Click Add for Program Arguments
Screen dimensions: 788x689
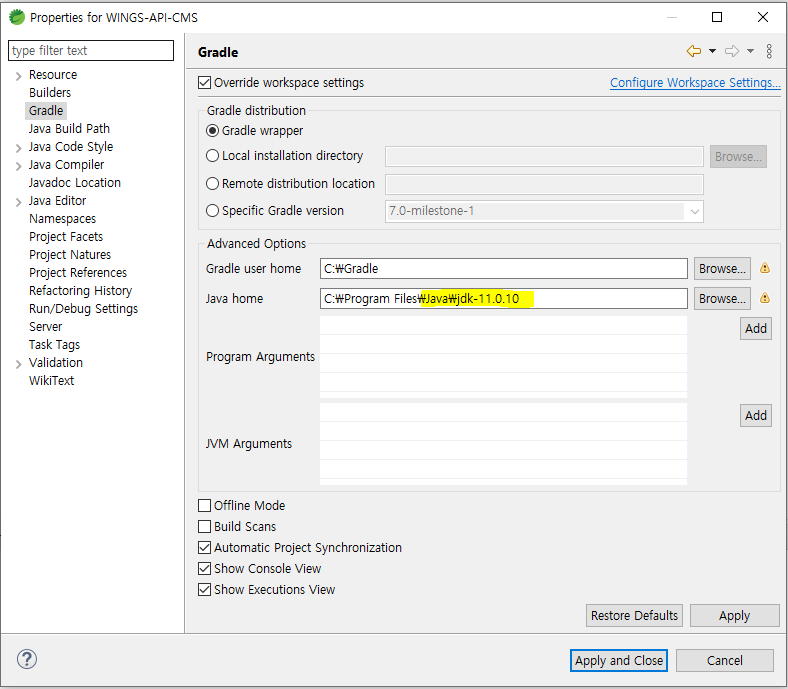755,329
